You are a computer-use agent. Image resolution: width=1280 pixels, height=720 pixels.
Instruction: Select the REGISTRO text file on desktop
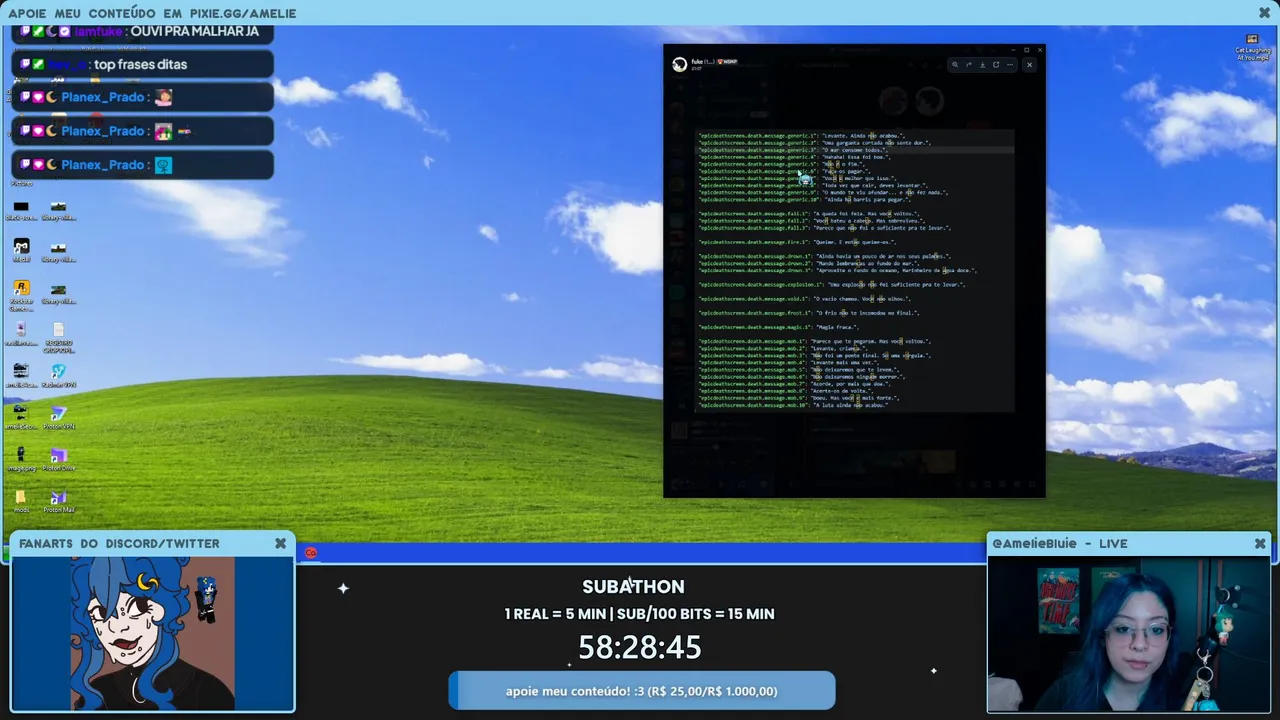coord(59,338)
